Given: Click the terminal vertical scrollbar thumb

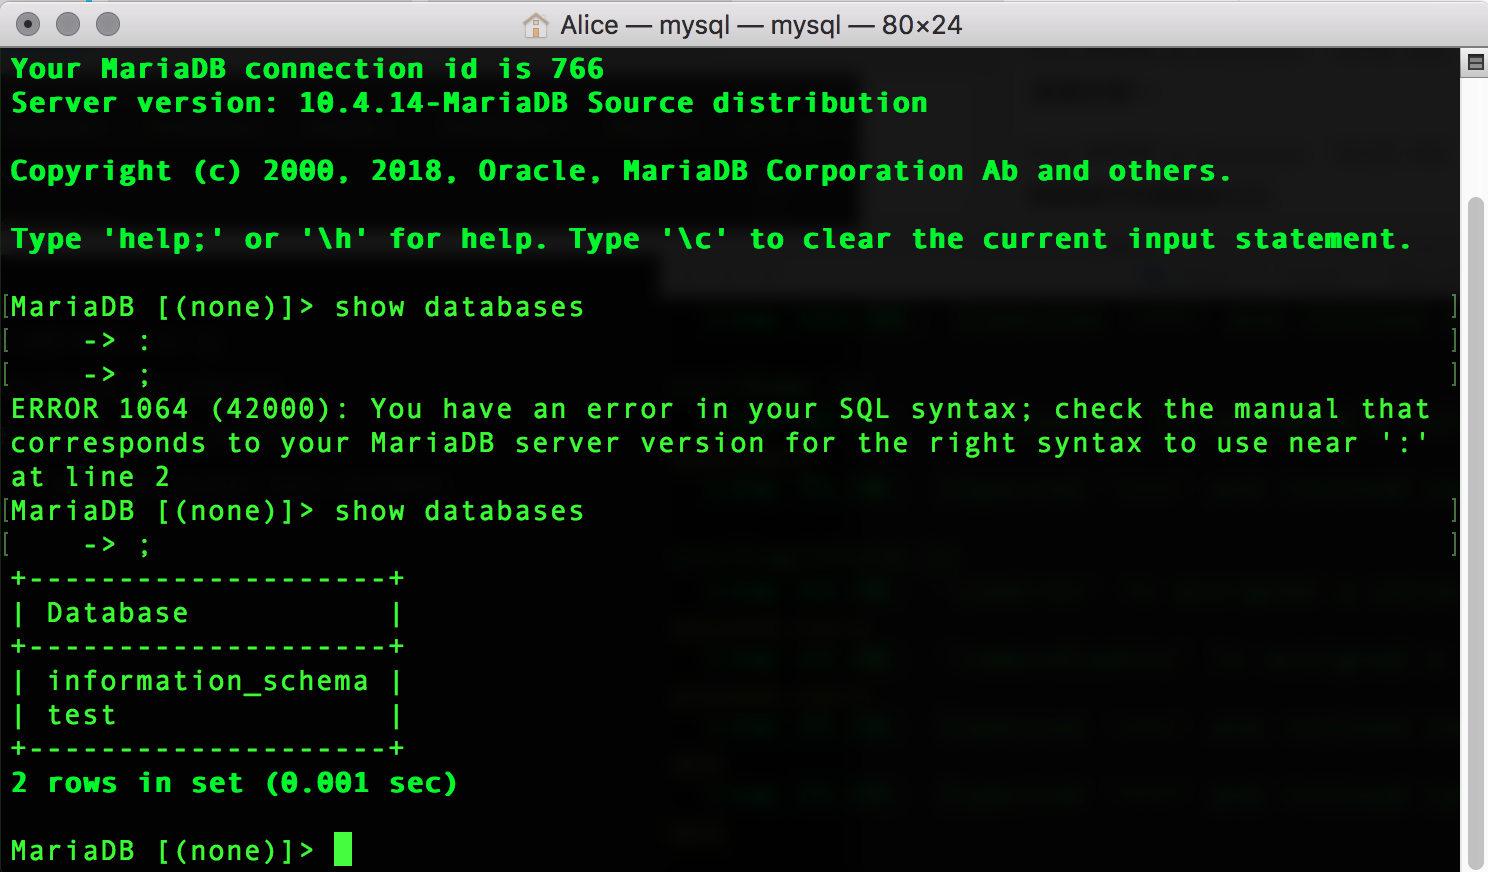Looking at the screenshot, I should click(x=1475, y=532).
